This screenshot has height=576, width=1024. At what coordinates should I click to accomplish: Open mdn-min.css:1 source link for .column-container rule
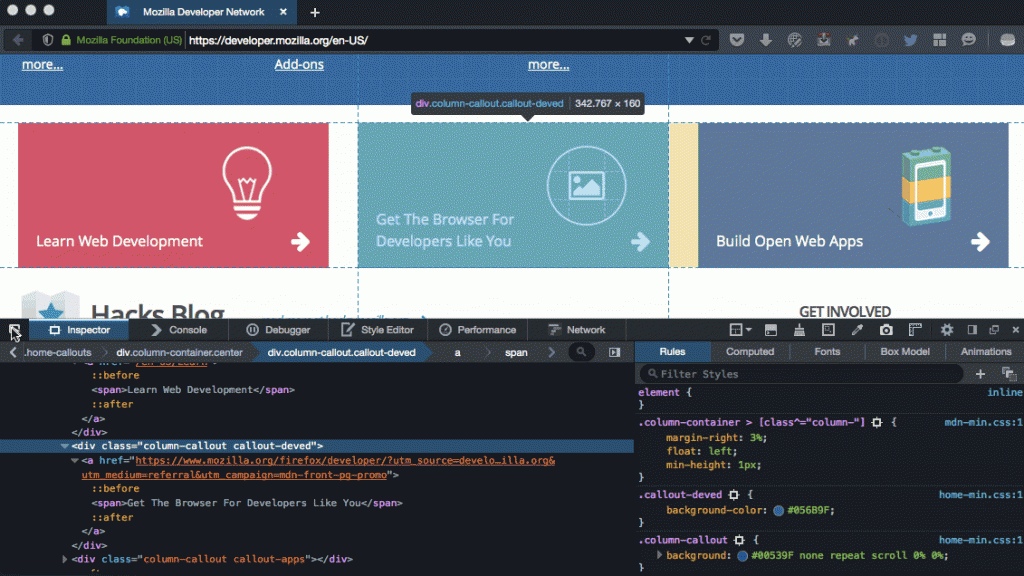pos(984,423)
